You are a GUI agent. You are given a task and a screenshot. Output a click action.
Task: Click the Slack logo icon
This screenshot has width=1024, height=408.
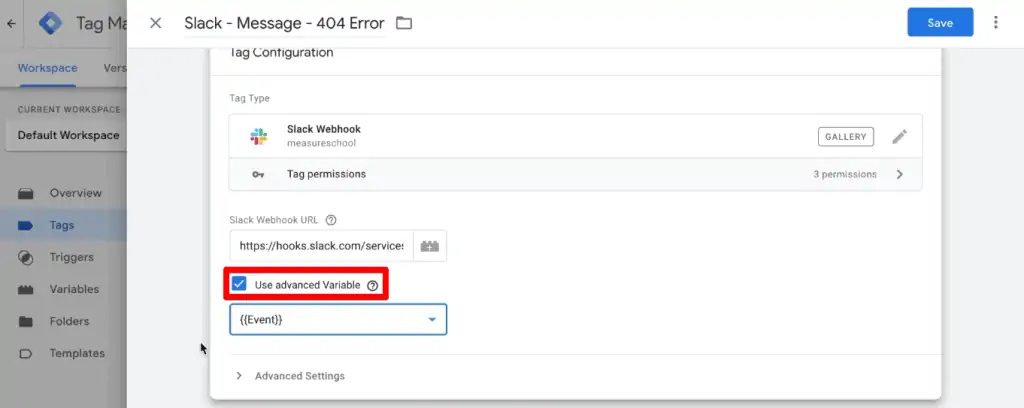259,136
